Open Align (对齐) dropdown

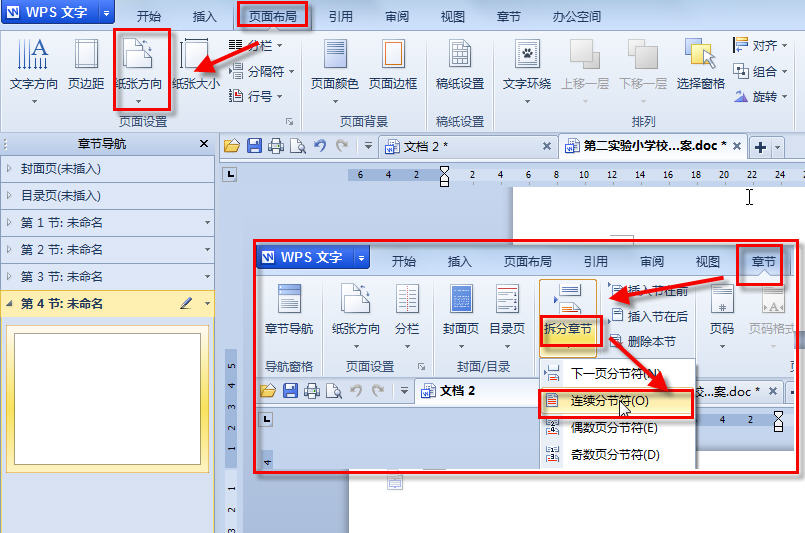click(x=760, y=45)
